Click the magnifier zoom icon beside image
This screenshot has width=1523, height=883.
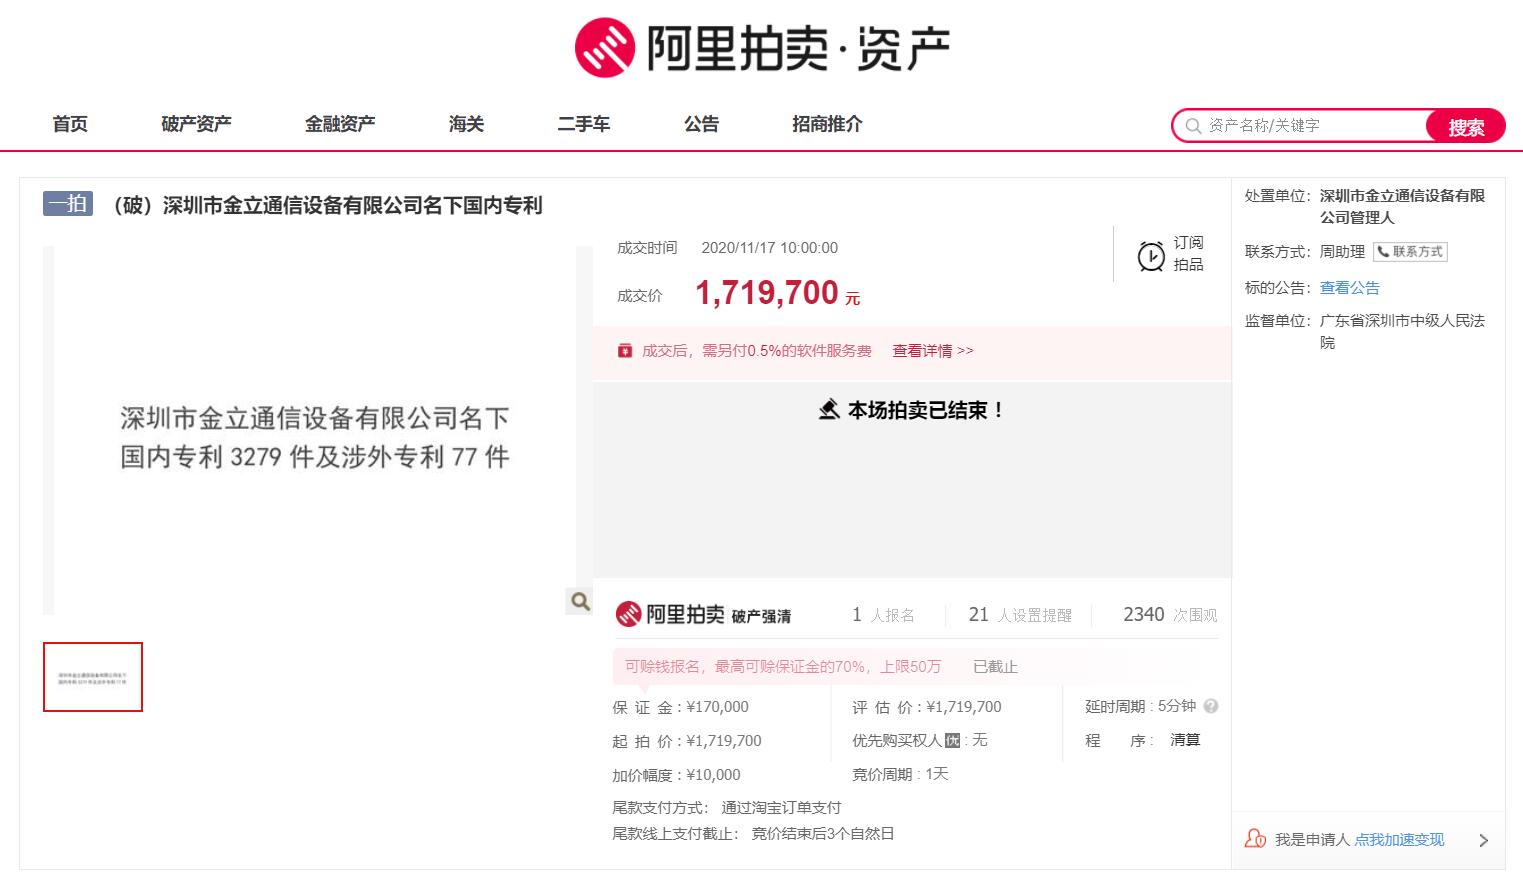580,601
